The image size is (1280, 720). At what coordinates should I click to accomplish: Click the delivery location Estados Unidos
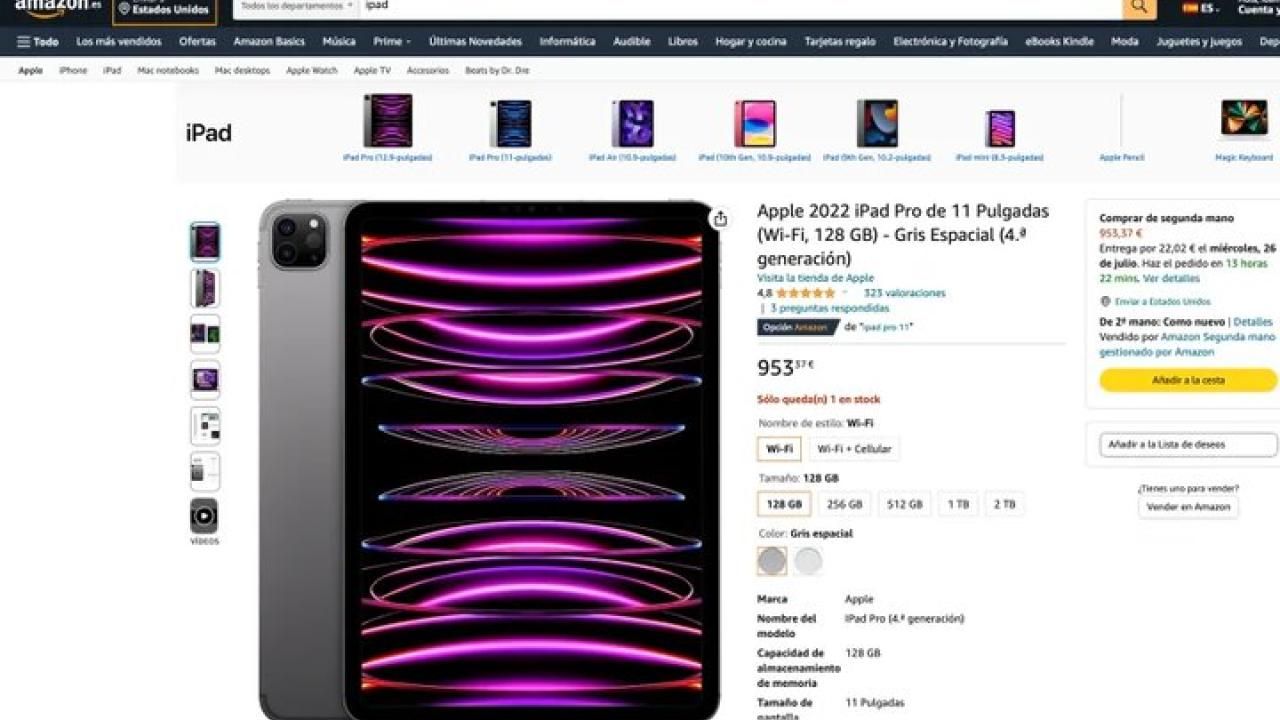tap(164, 9)
